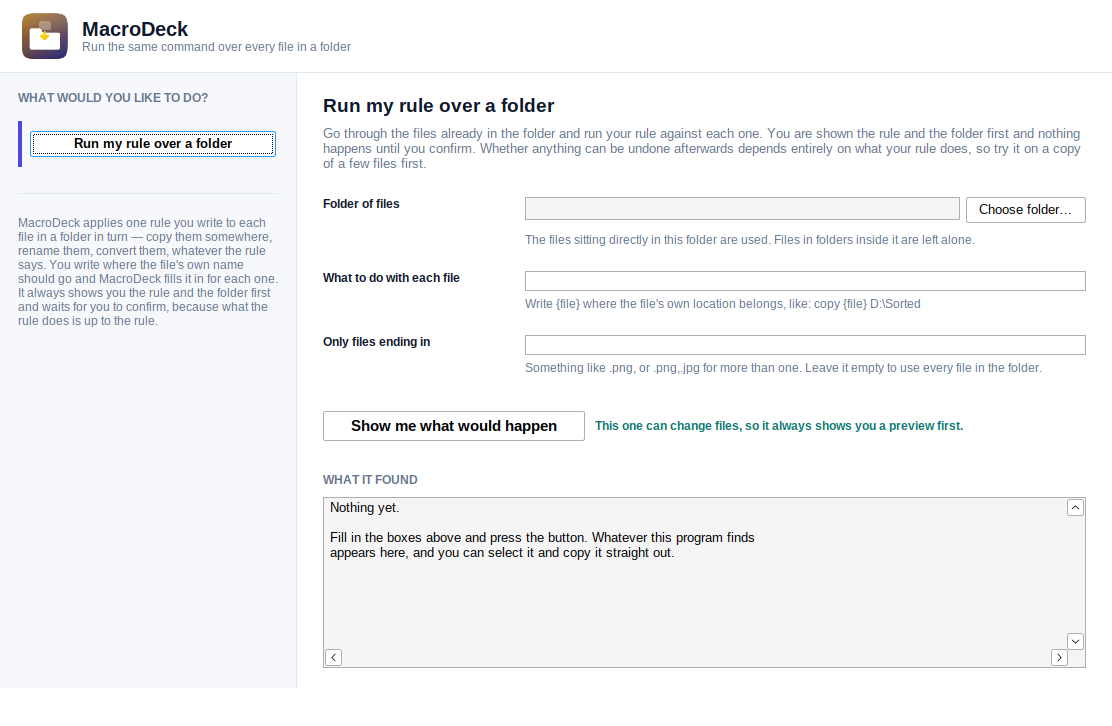Click the 'Only files ending in' field

(805, 345)
